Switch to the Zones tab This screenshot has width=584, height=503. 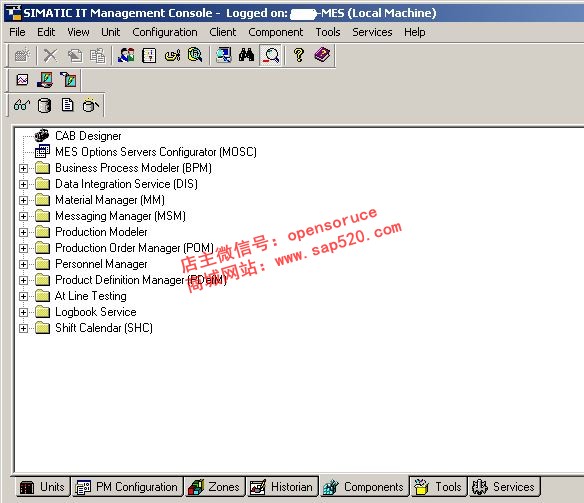click(x=215, y=487)
